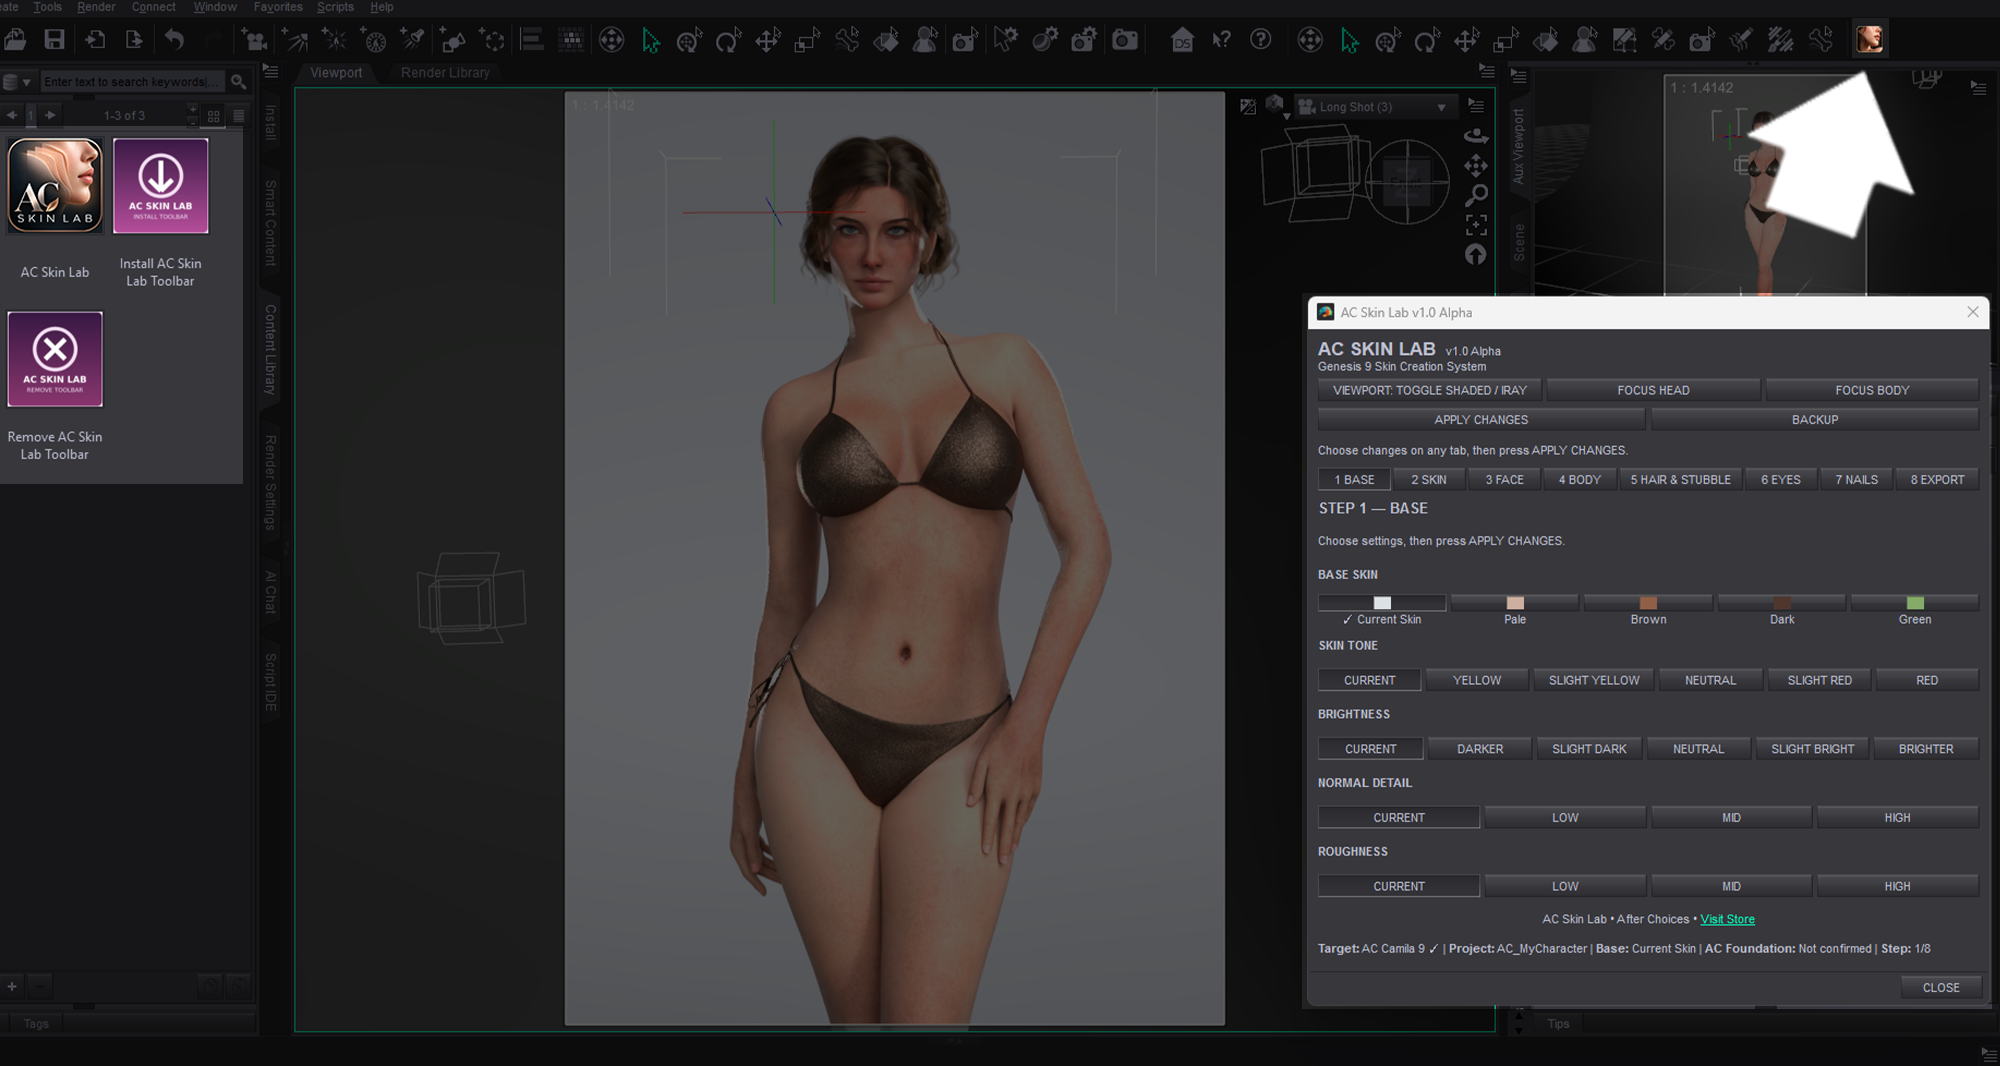The width and height of the screenshot is (2000, 1066).
Task: Open the Aux Viewport options menu
Action: [x=1978, y=88]
